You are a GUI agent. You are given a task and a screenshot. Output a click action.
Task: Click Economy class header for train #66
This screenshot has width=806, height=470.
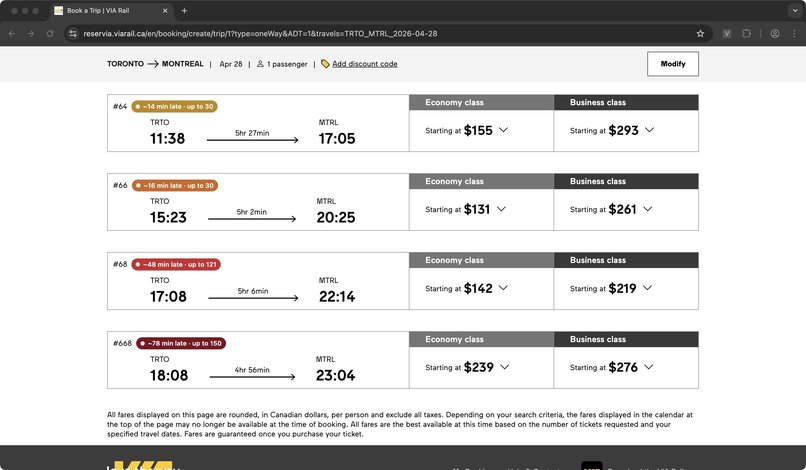(x=481, y=181)
